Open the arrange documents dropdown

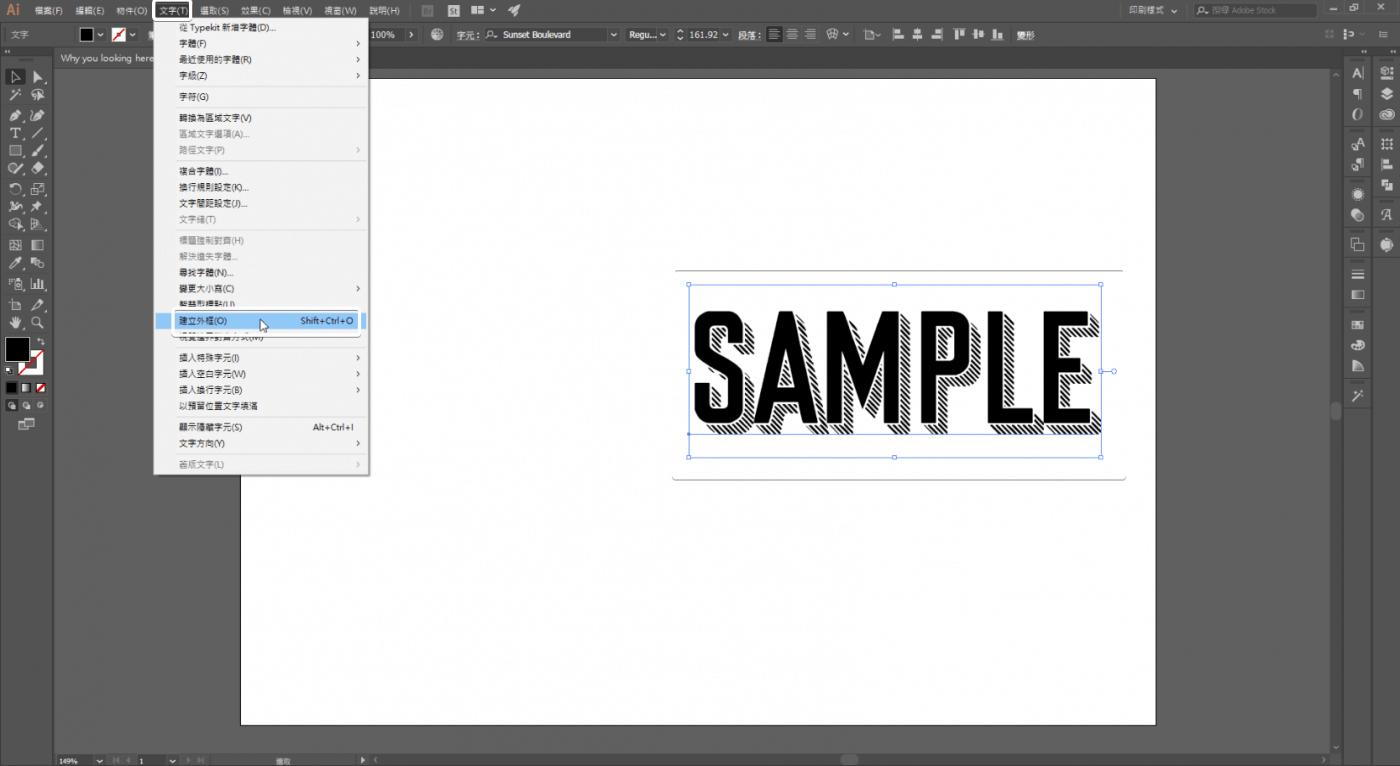(x=484, y=10)
